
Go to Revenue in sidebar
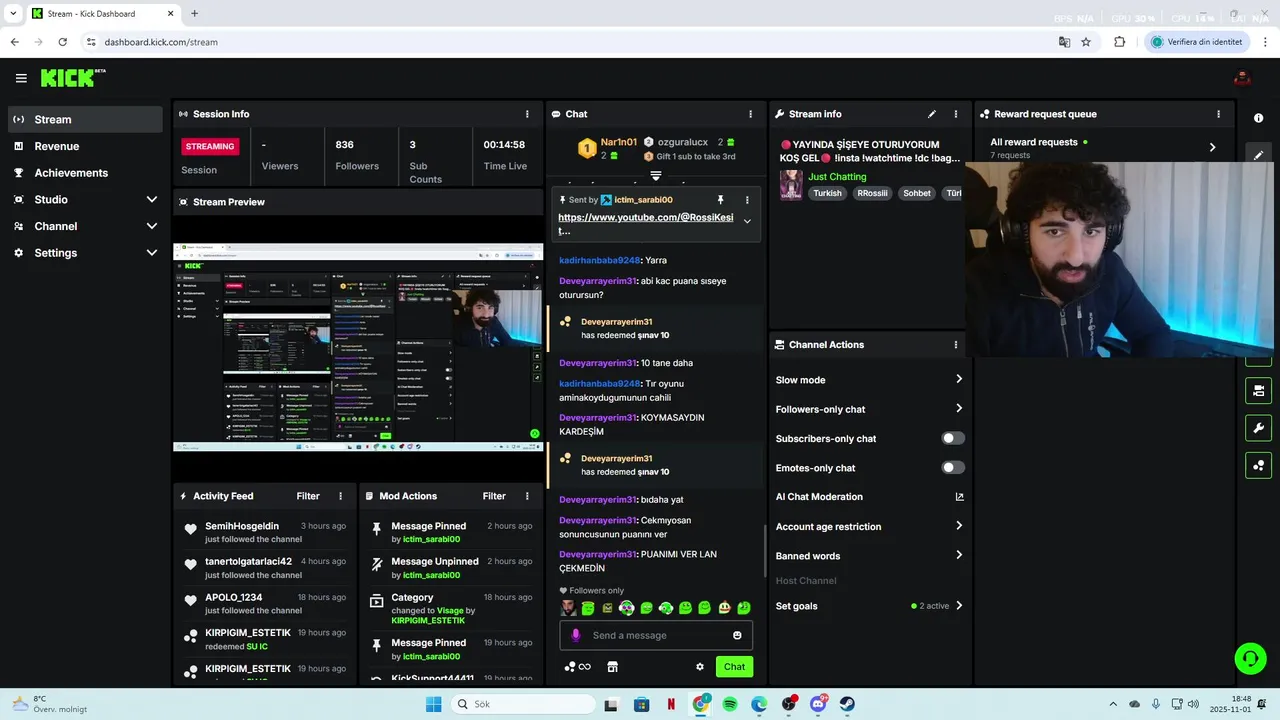point(85,146)
